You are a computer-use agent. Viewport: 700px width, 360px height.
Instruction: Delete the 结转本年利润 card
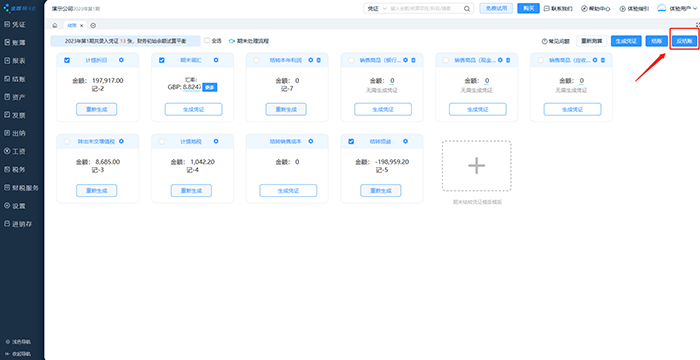point(319,60)
